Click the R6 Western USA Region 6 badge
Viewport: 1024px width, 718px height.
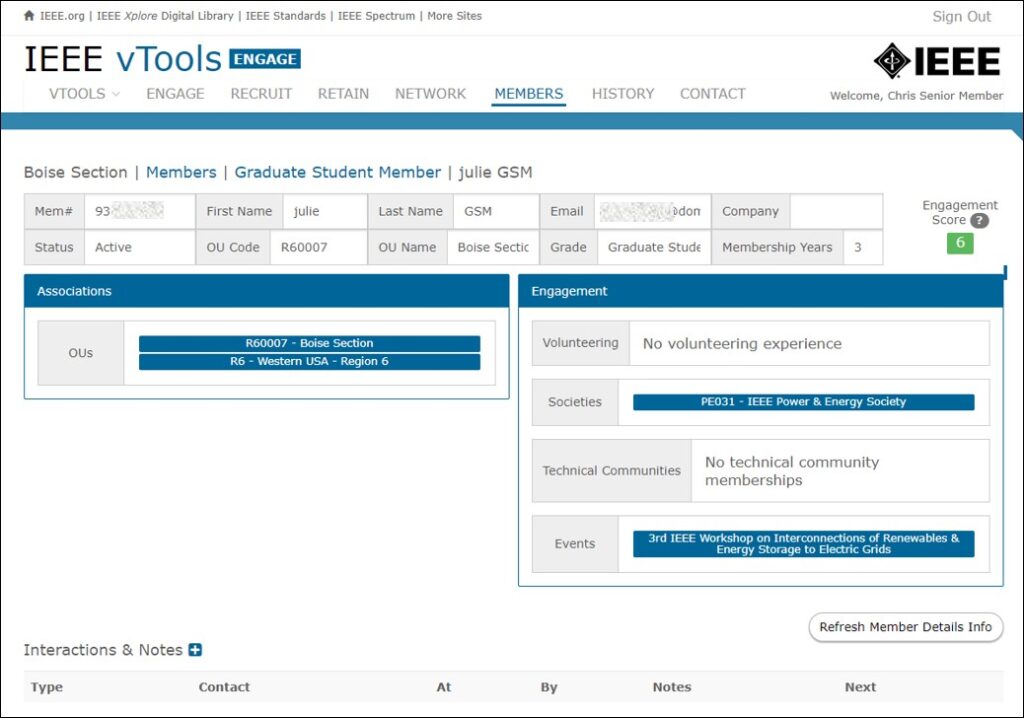pos(310,362)
